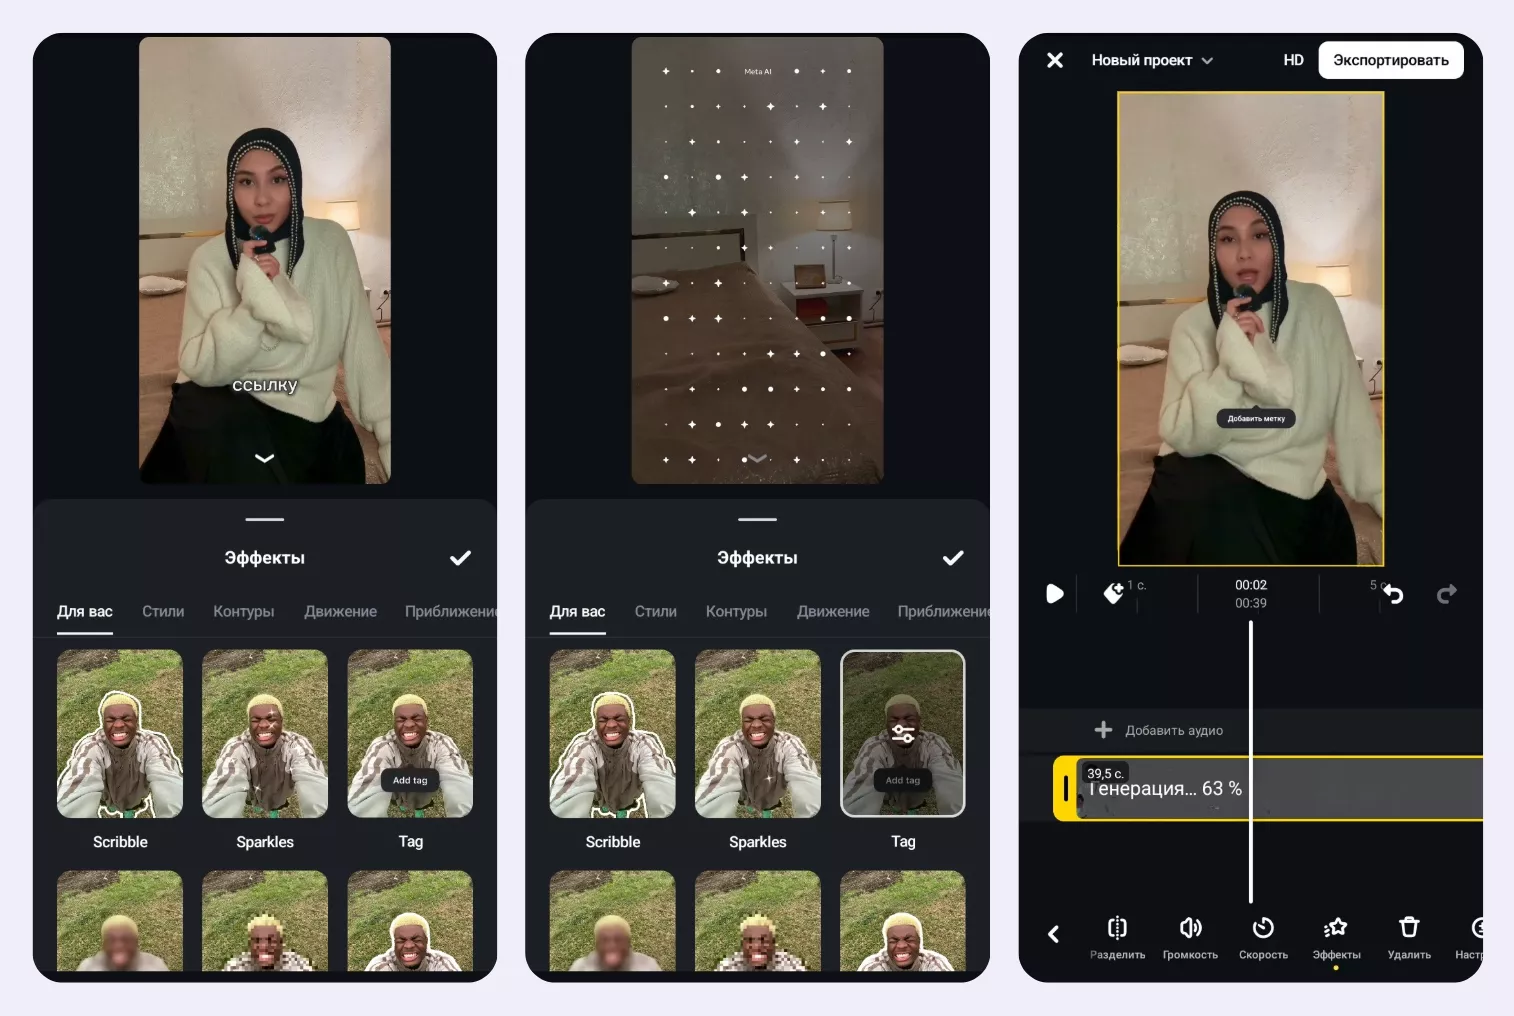Open the Скорость speed tool

1263,937
